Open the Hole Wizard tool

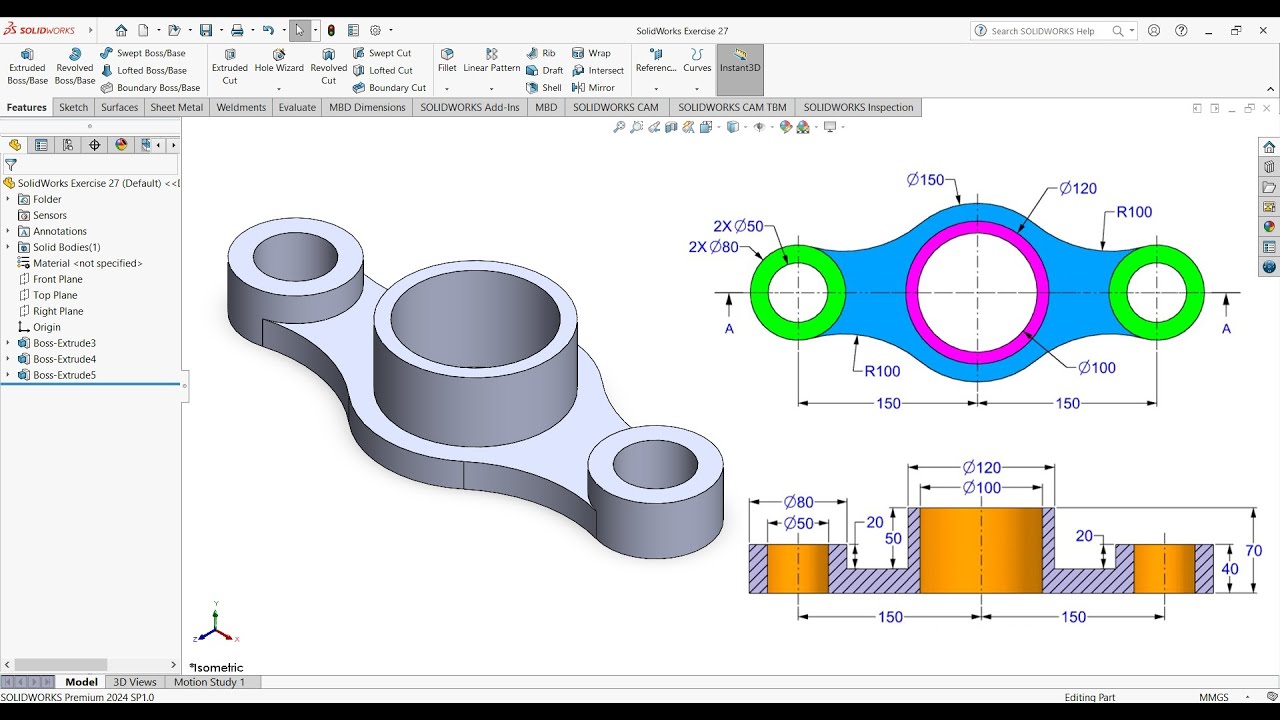[279, 60]
